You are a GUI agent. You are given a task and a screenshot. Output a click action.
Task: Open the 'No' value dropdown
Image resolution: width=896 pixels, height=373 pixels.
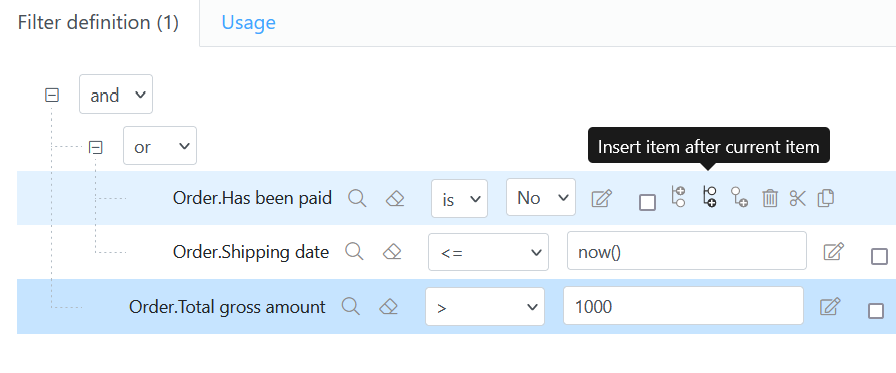(541, 197)
